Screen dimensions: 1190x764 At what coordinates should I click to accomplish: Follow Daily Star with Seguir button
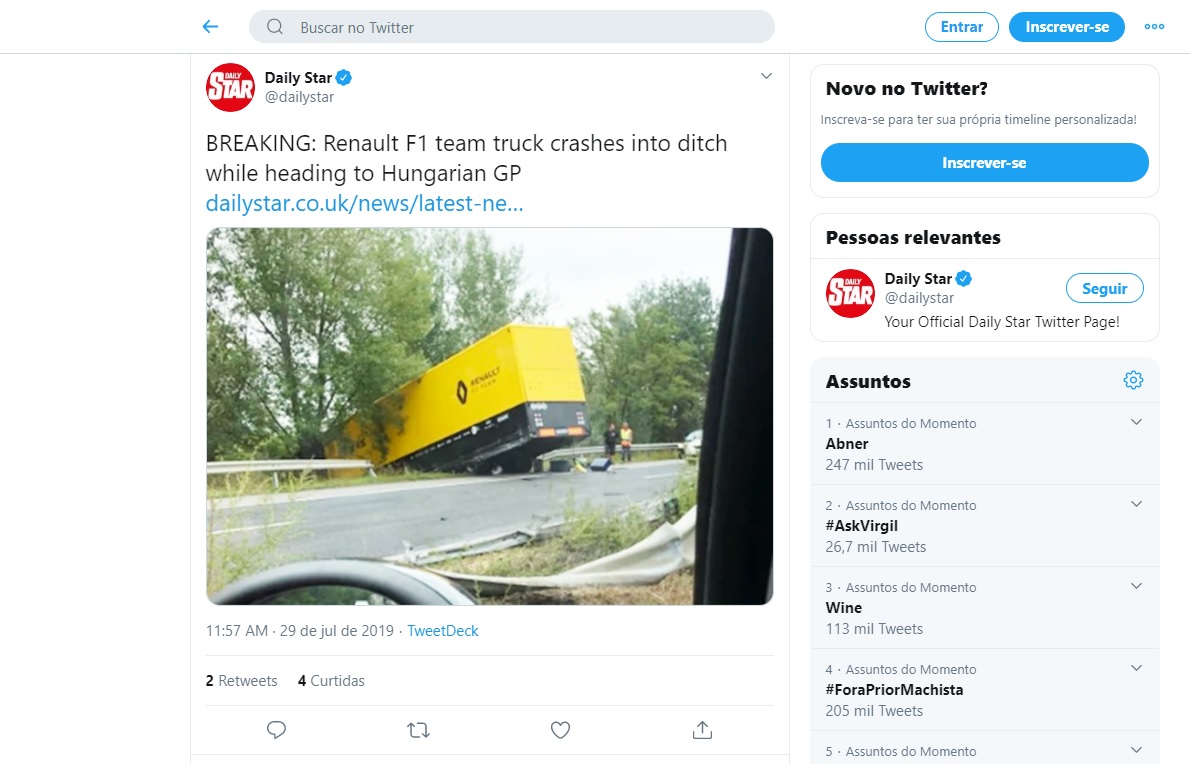(1104, 289)
